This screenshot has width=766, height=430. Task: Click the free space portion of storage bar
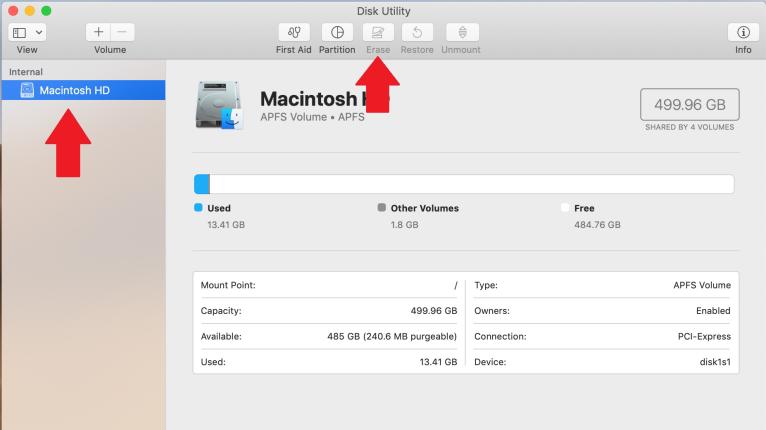pos(470,184)
